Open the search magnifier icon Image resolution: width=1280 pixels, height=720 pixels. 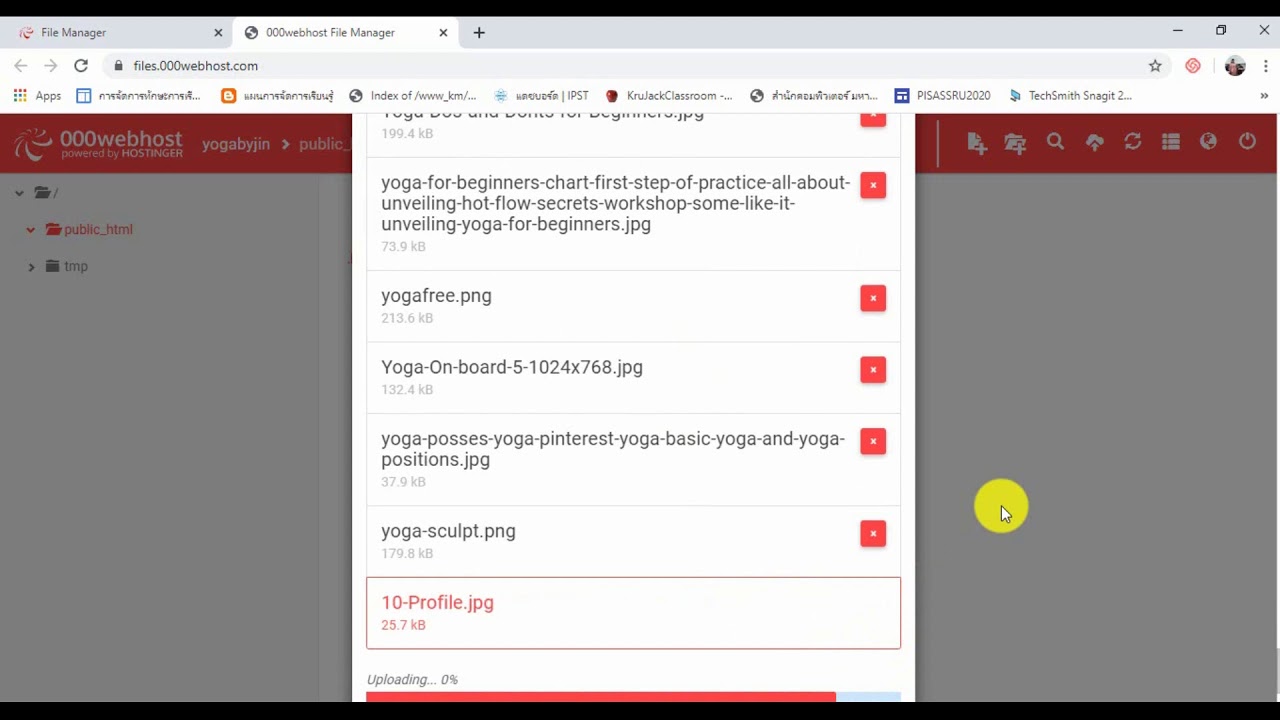pos(1055,142)
